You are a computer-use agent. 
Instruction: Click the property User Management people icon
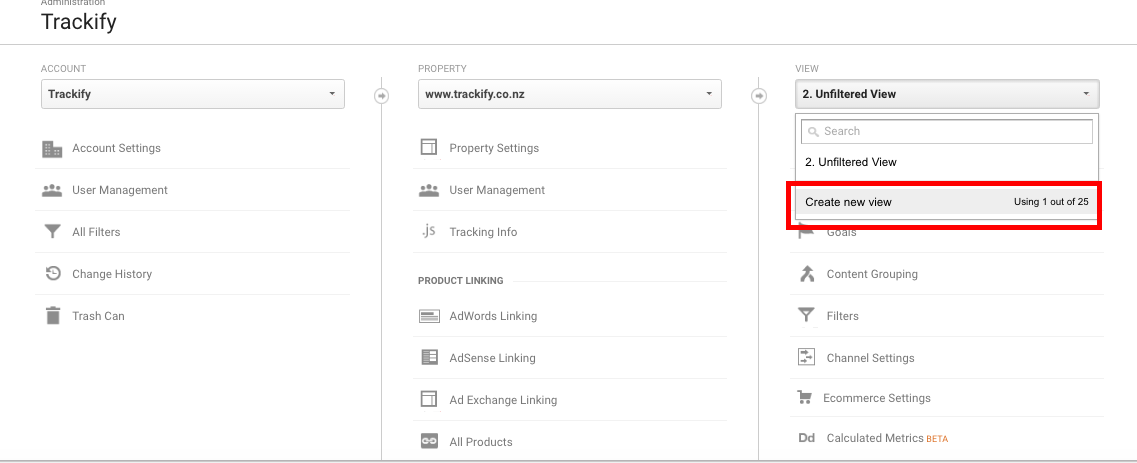tap(429, 191)
